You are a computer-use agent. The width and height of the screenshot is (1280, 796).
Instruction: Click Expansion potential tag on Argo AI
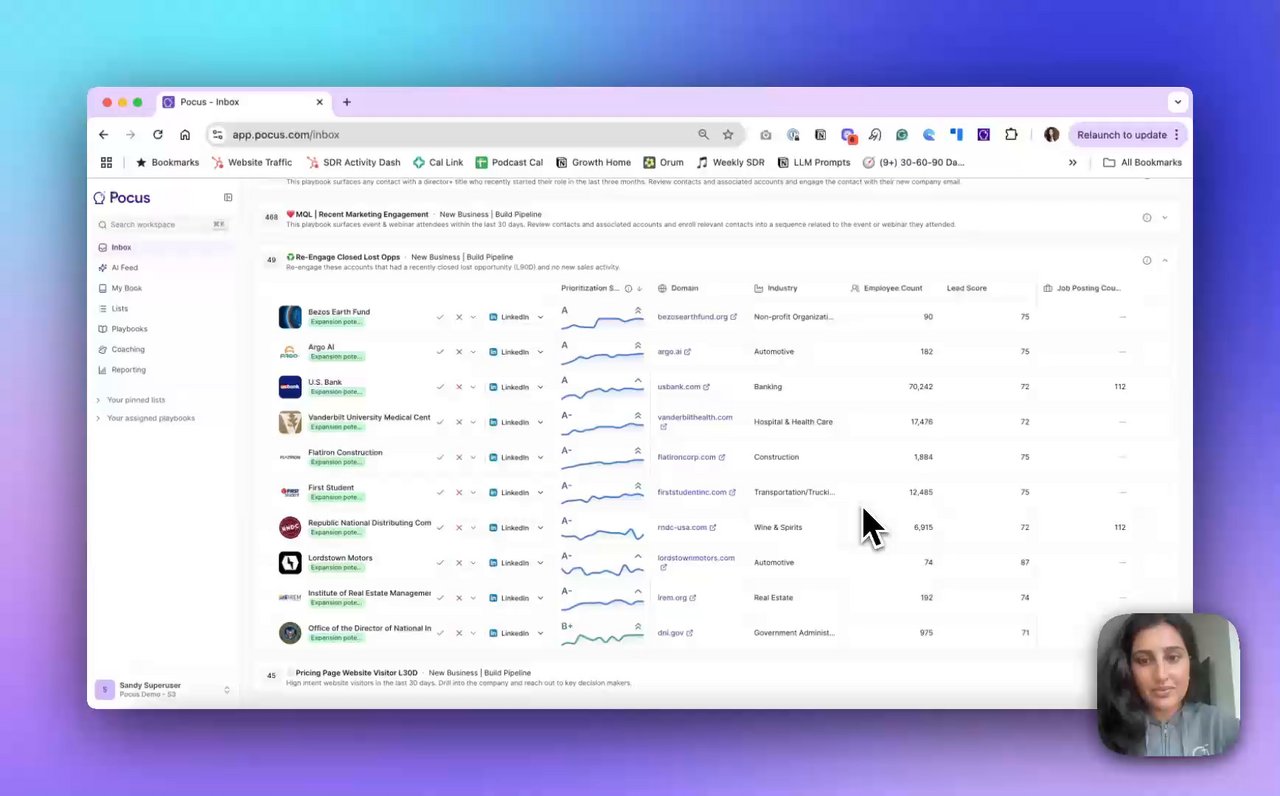[x=336, y=357]
